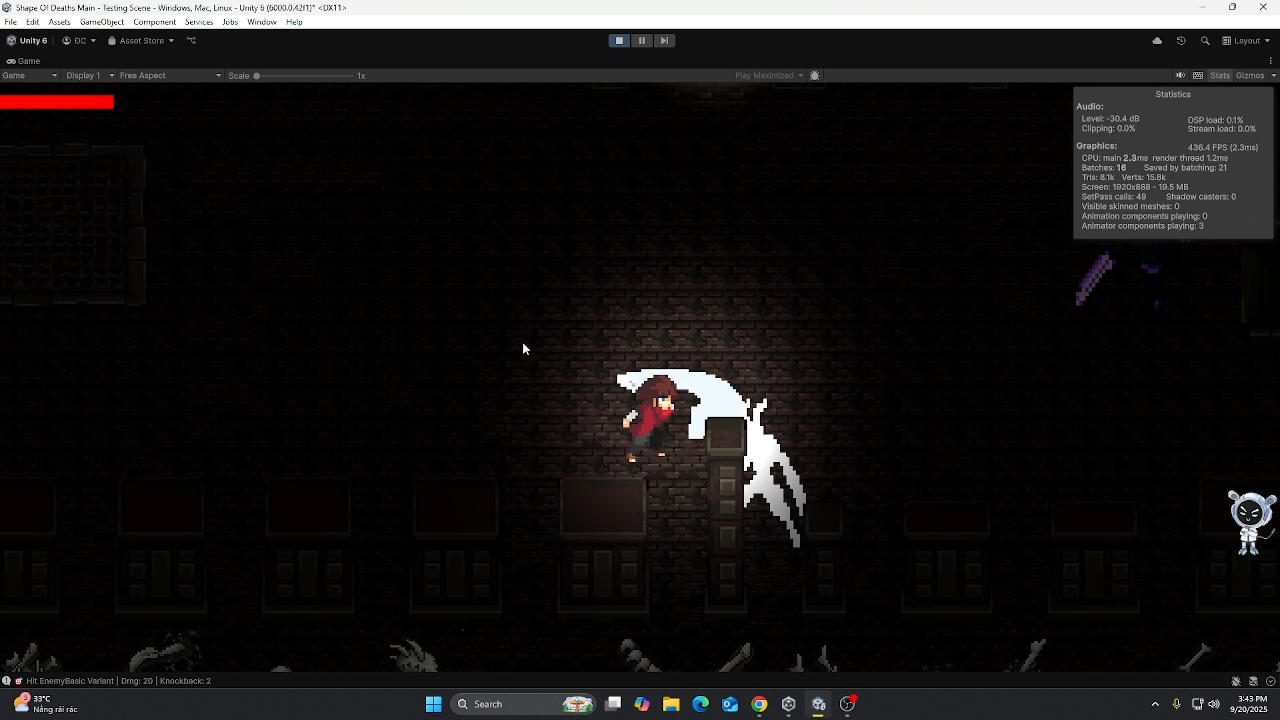Image resolution: width=1280 pixels, height=720 pixels.
Task: Toggle the frame debugger bug icon
Action: [815, 76]
